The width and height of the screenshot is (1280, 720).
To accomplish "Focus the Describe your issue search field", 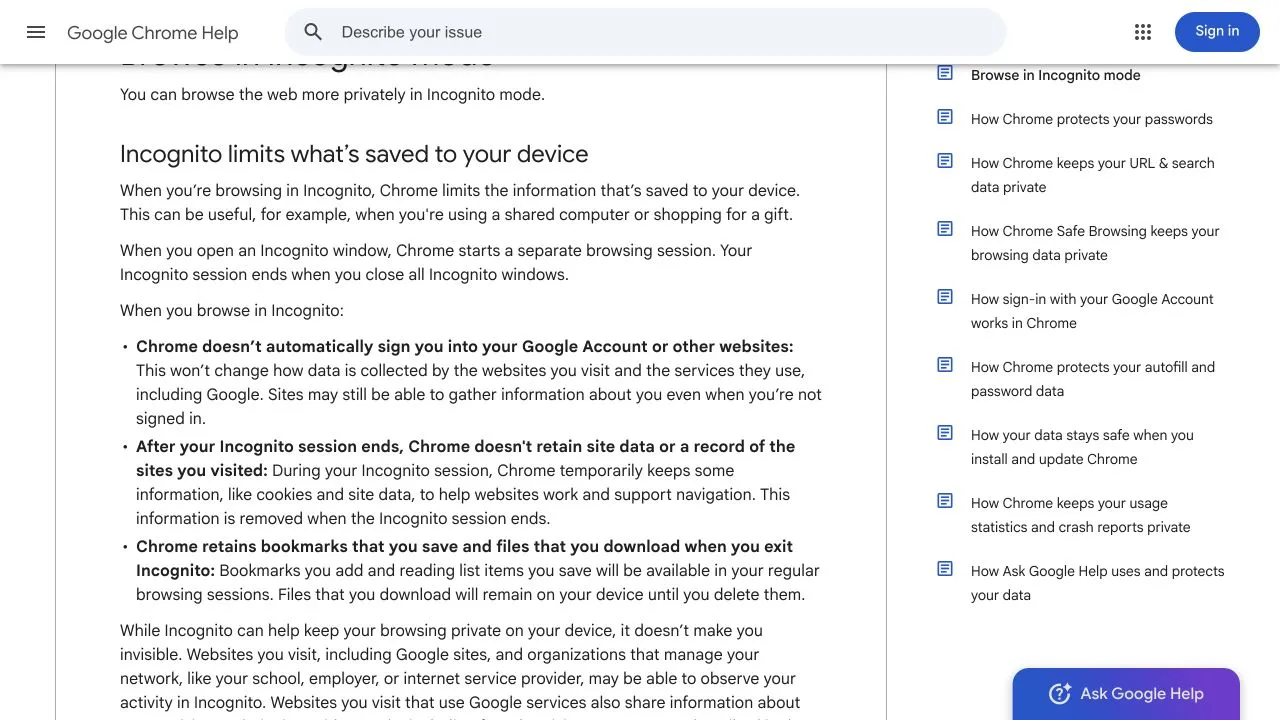I will [x=645, y=32].
